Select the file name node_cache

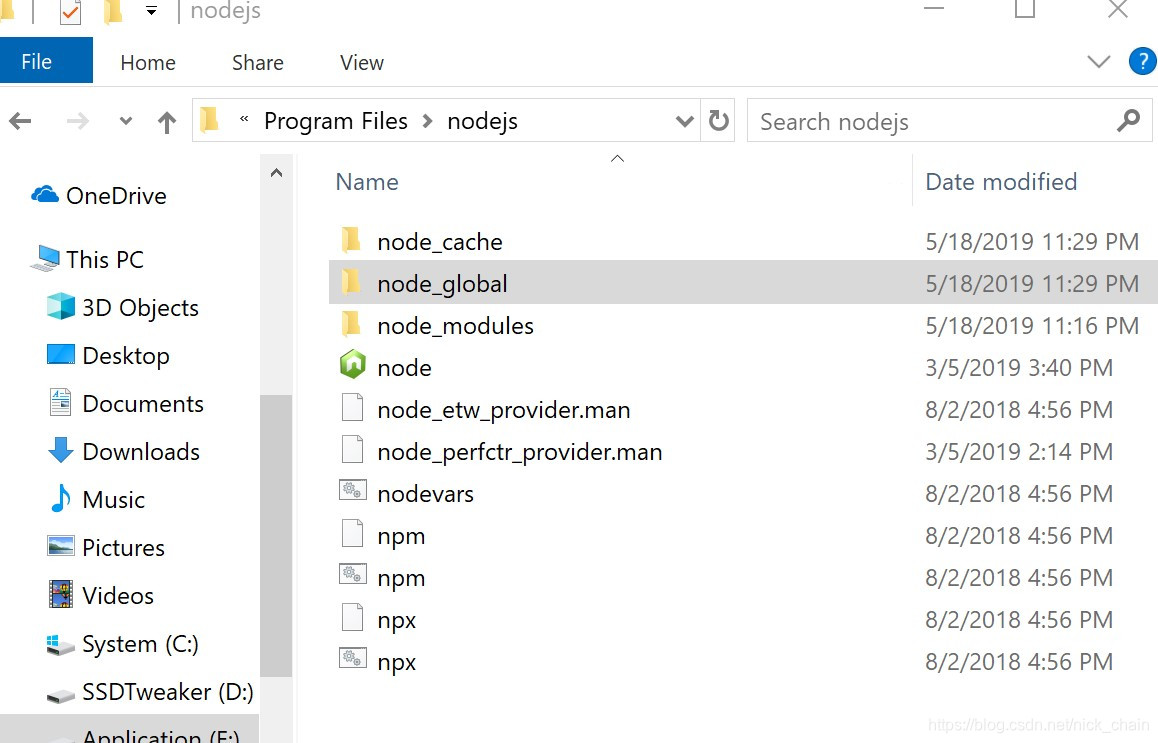click(x=439, y=242)
